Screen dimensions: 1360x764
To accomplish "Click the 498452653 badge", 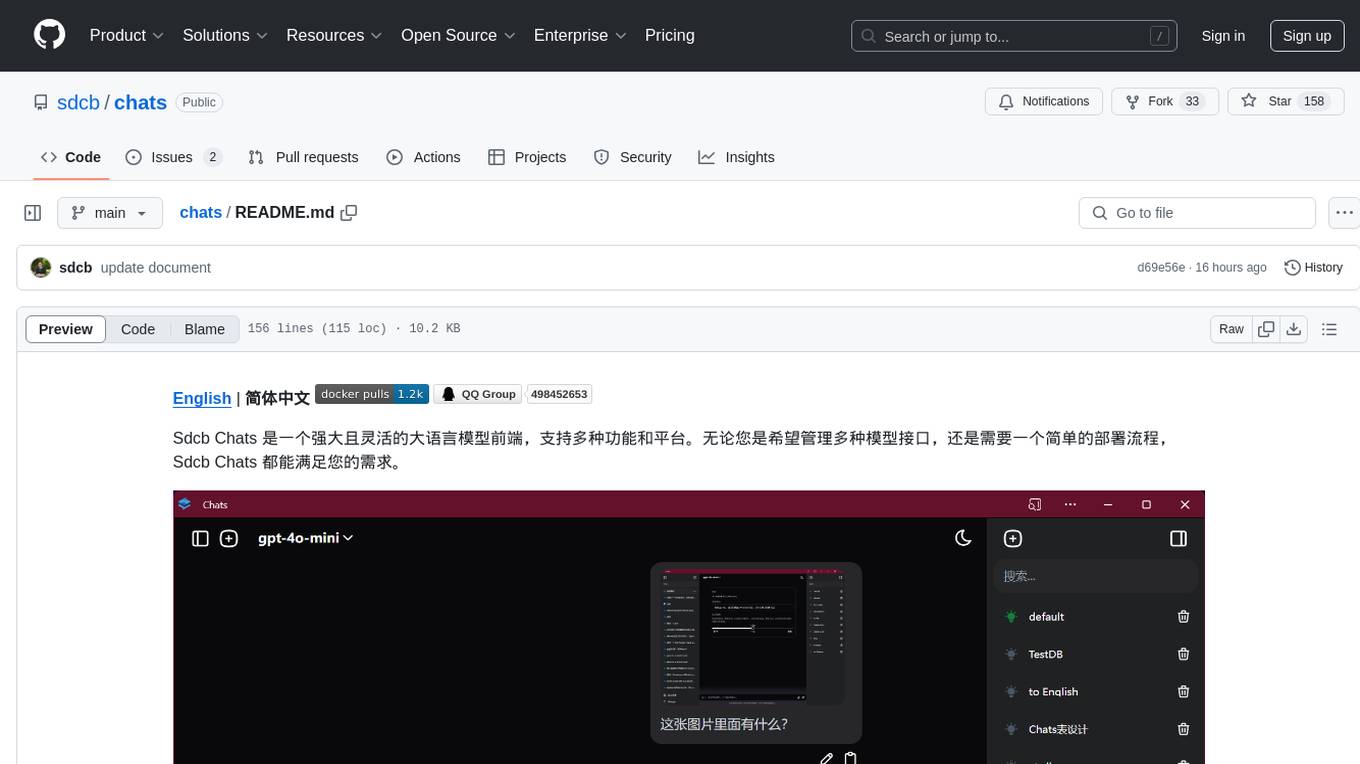I will [559, 394].
